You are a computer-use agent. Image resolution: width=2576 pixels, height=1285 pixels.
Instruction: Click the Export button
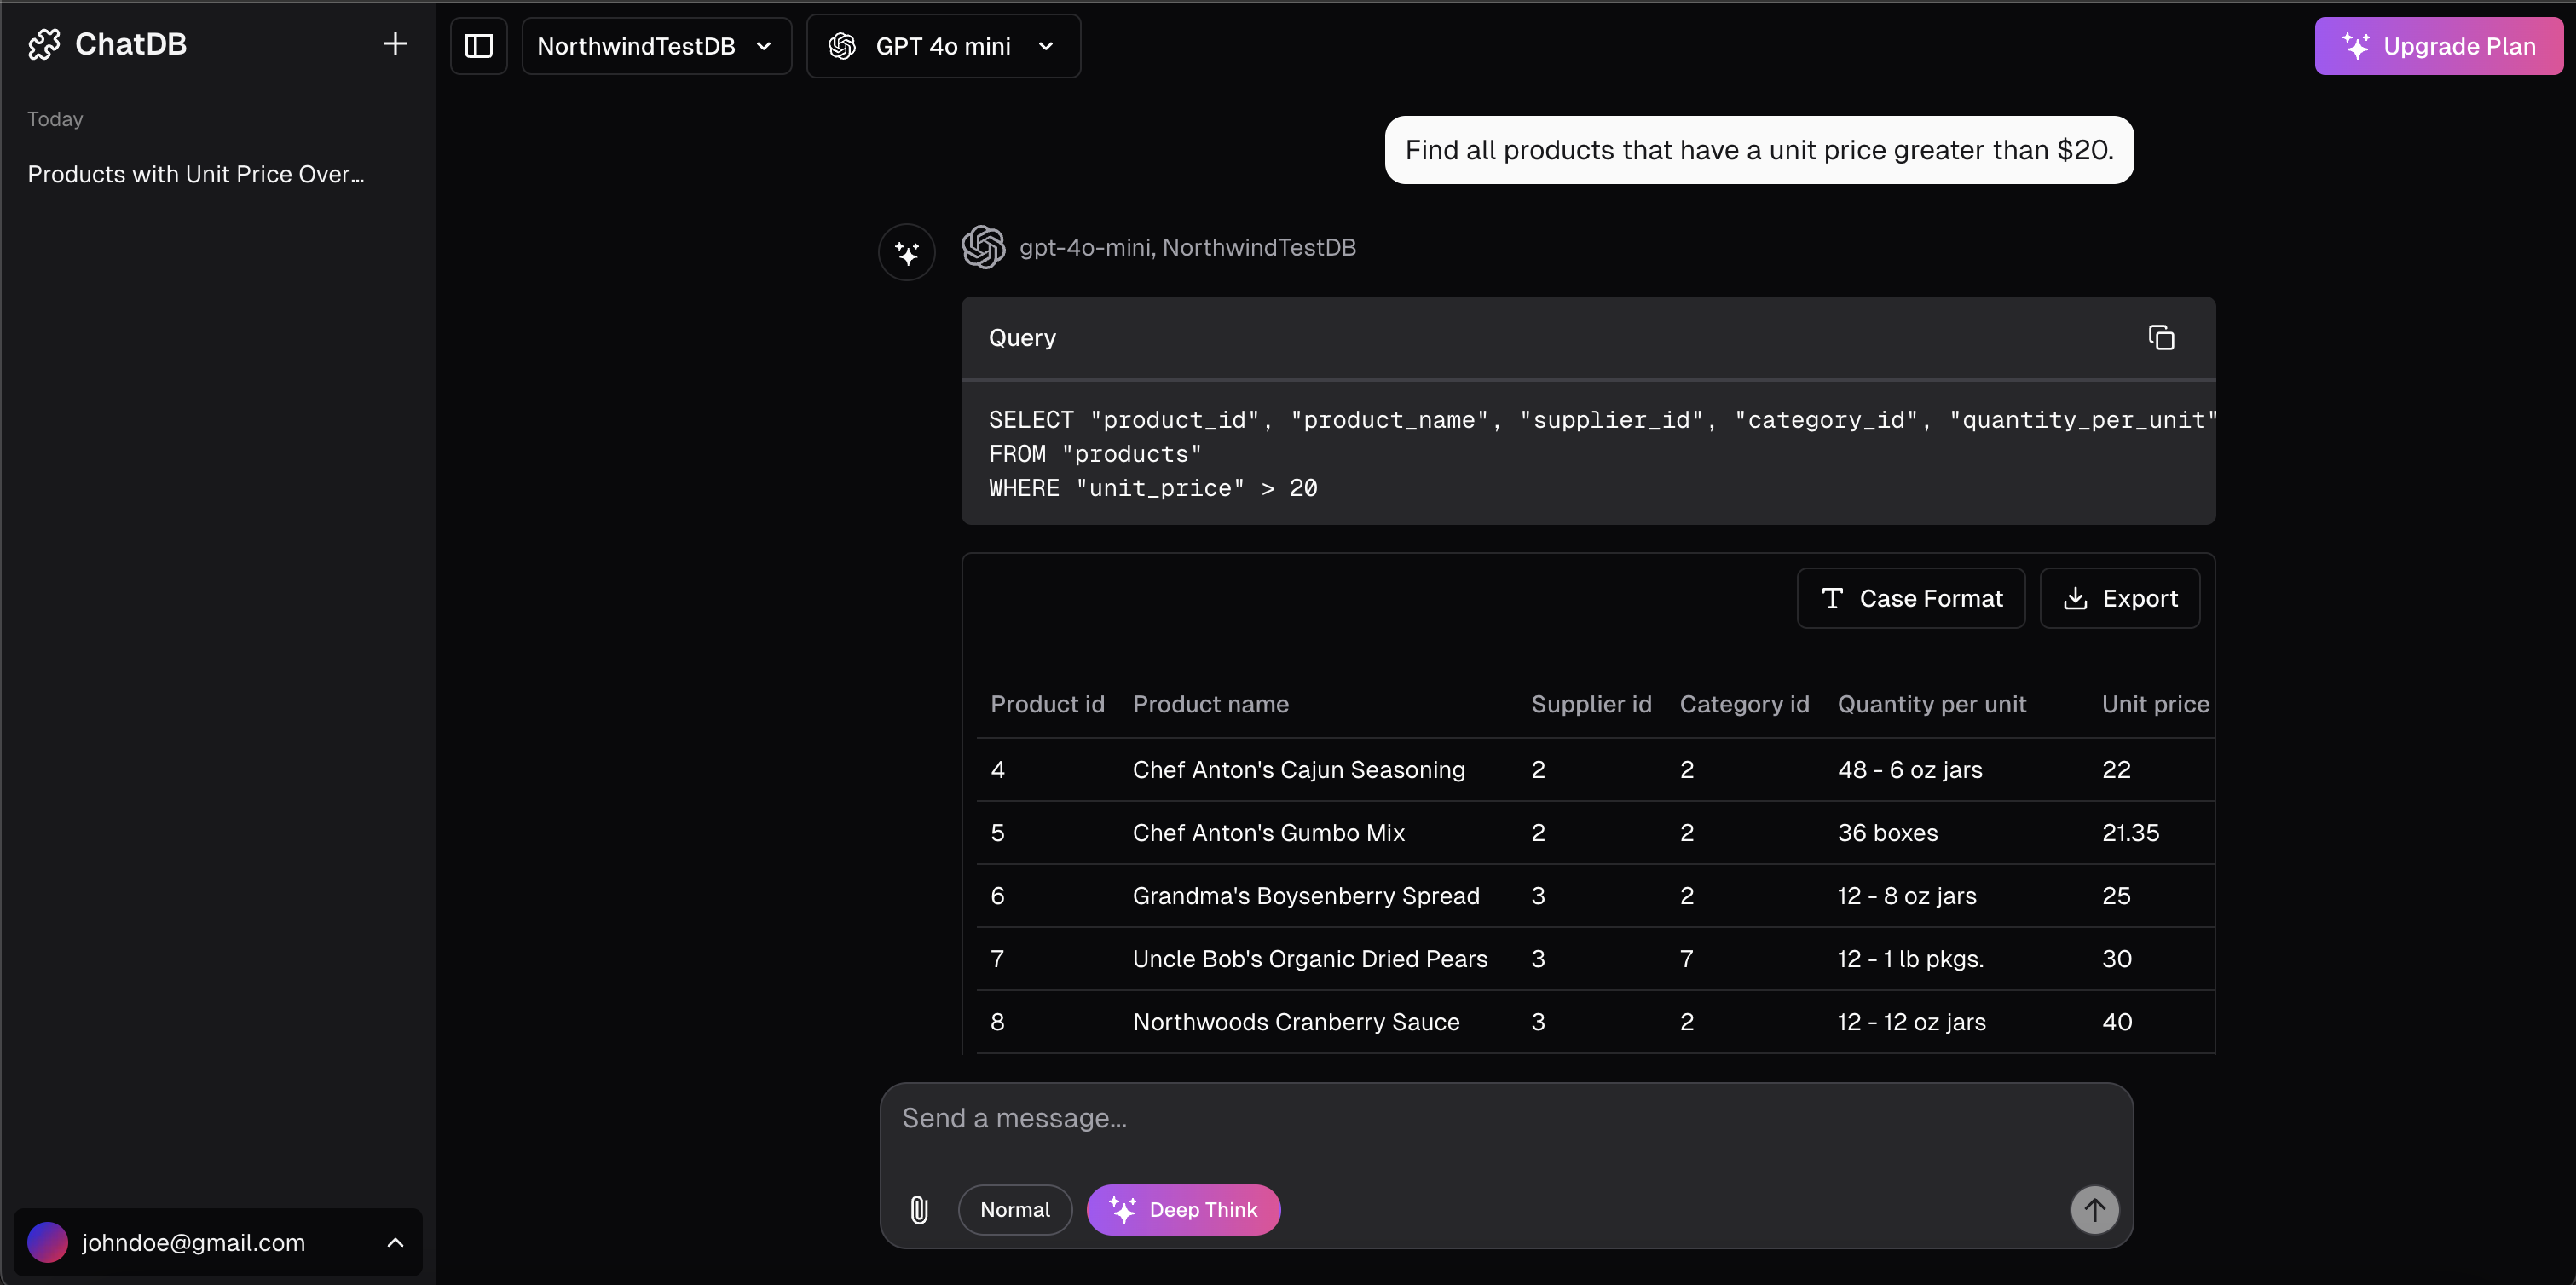[2119, 598]
